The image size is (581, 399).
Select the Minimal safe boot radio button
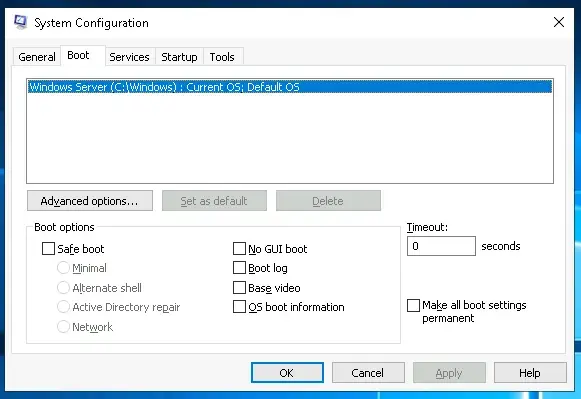tap(63, 268)
